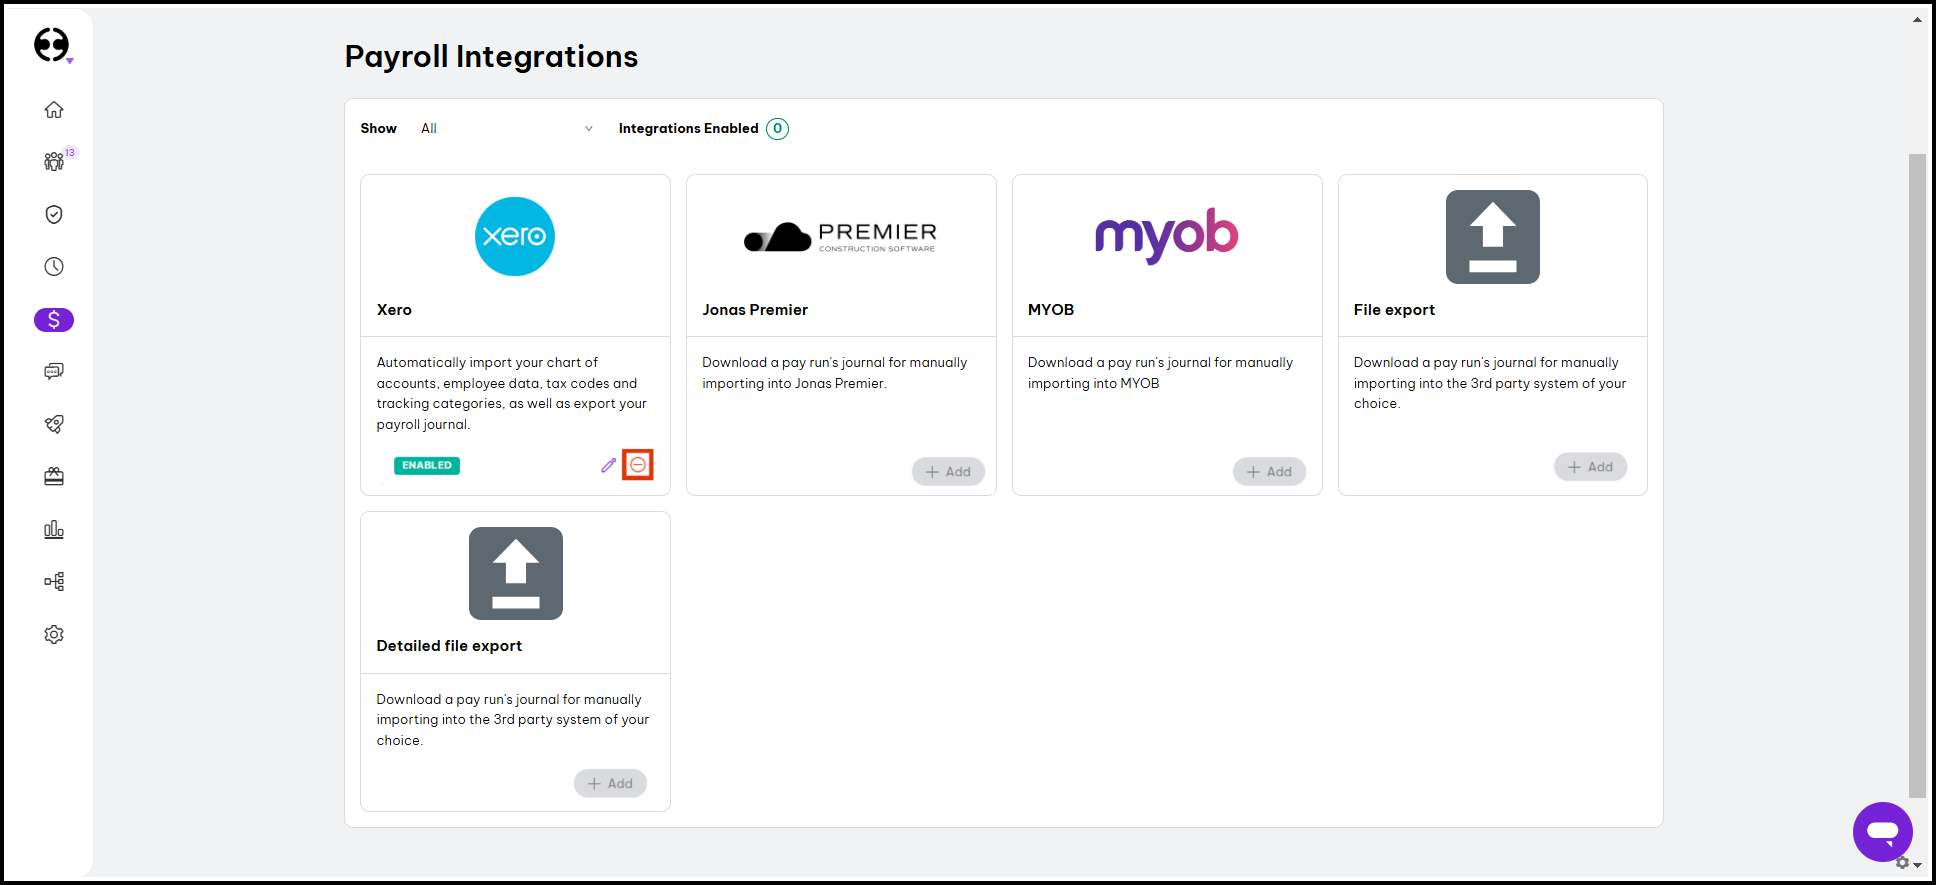The image size is (1936, 885).
Task: Add the File export integration
Action: click(1589, 467)
